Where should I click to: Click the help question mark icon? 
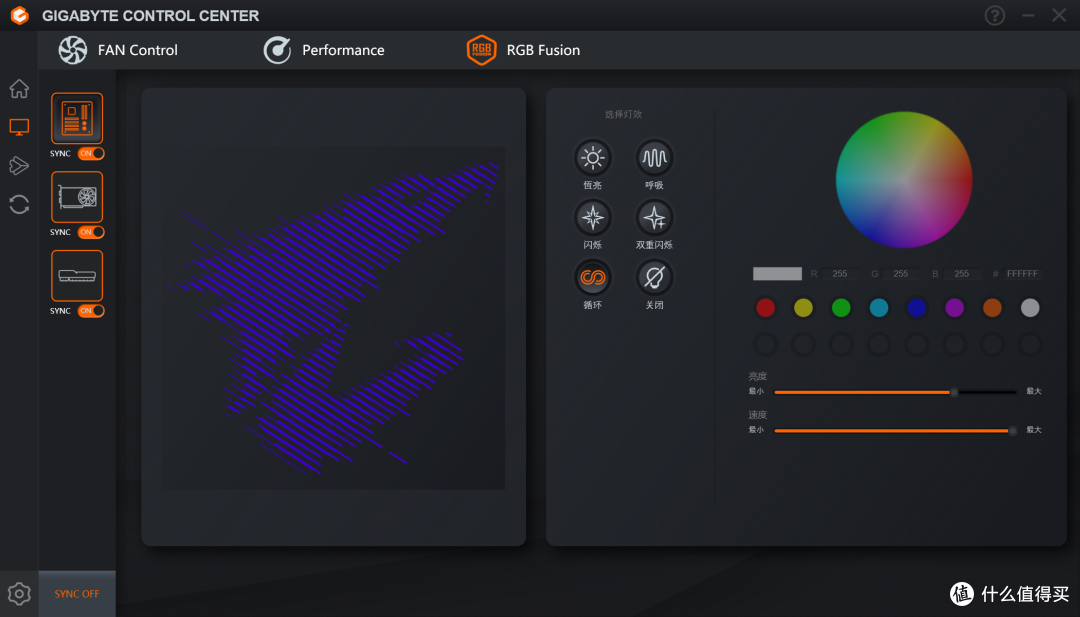995,15
